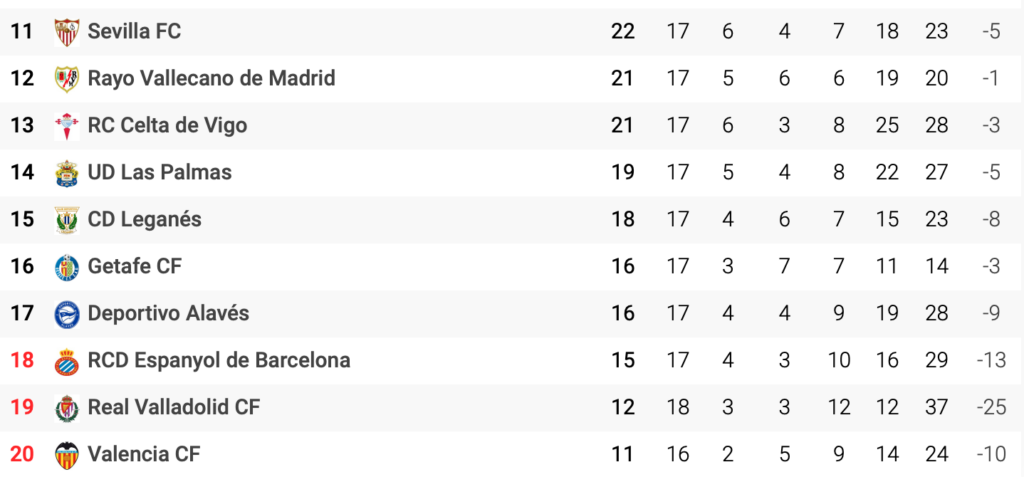The width and height of the screenshot is (1024, 477).
Task: Select the red position number 18
Action: click(22, 360)
